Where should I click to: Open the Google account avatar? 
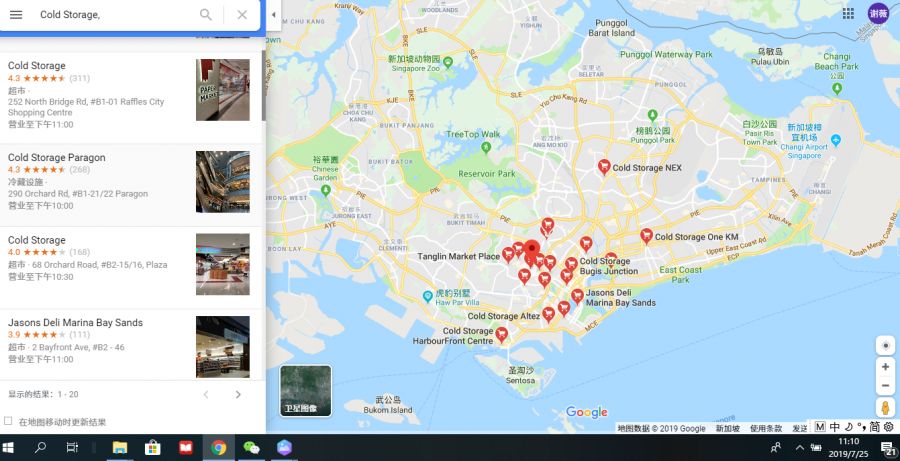tap(878, 14)
